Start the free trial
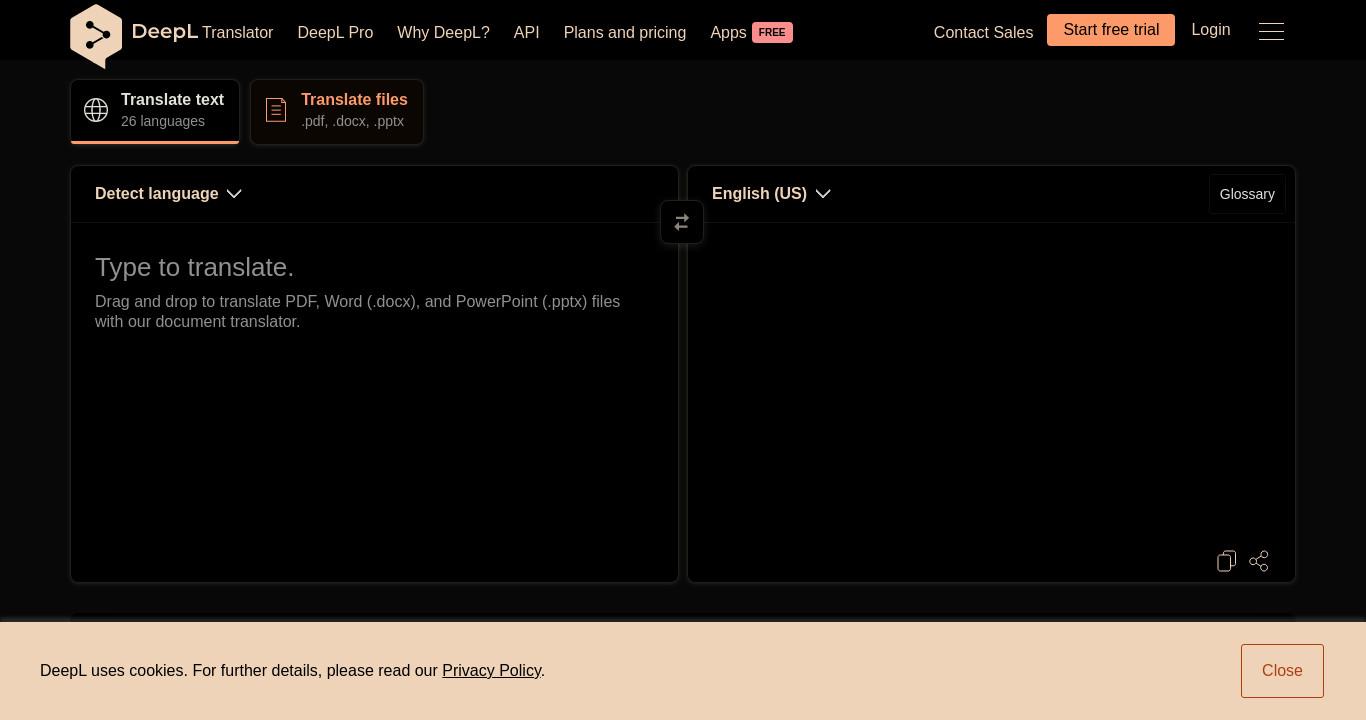This screenshot has height=720, width=1366. tap(1111, 30)
